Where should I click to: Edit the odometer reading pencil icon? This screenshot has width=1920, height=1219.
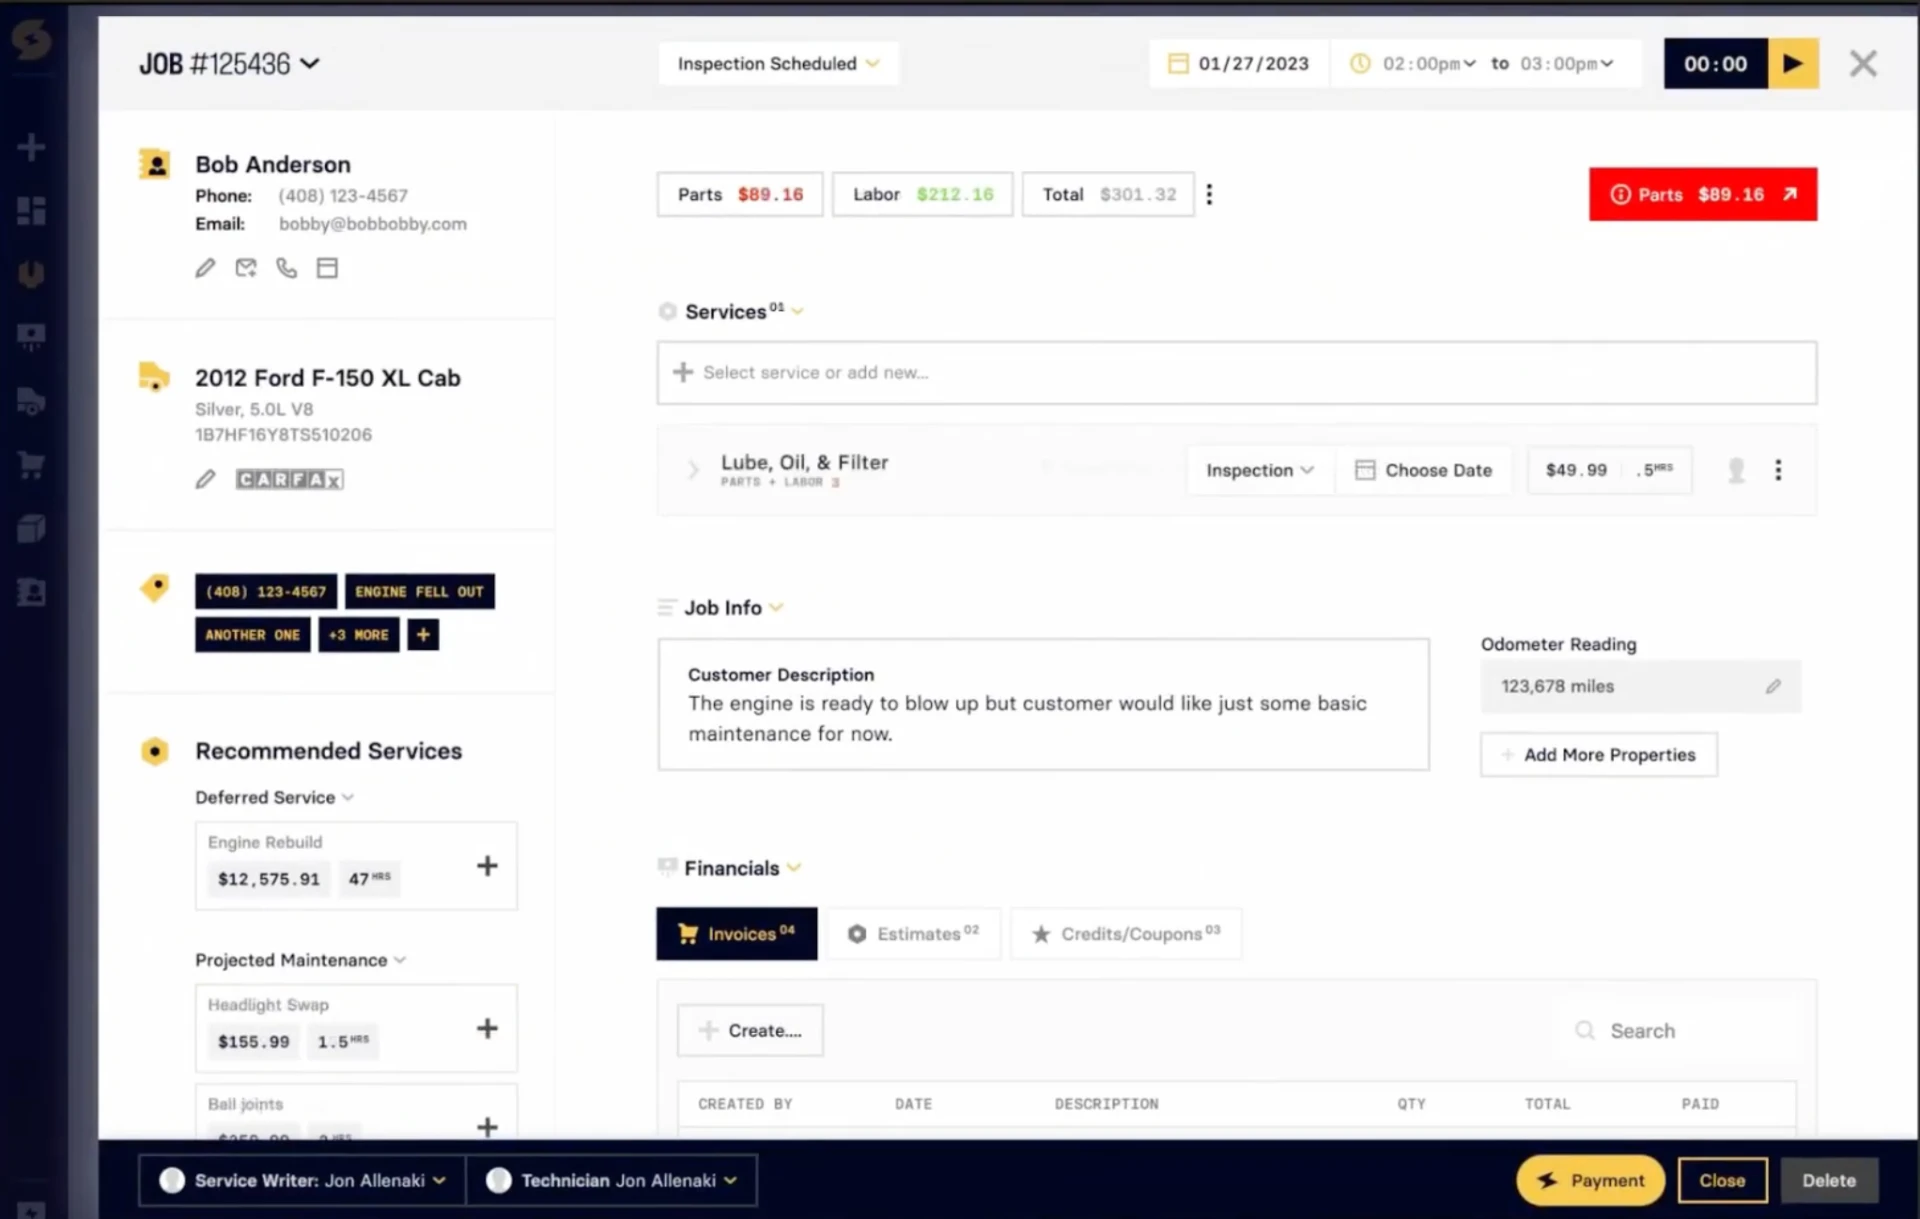(1773, 687)
